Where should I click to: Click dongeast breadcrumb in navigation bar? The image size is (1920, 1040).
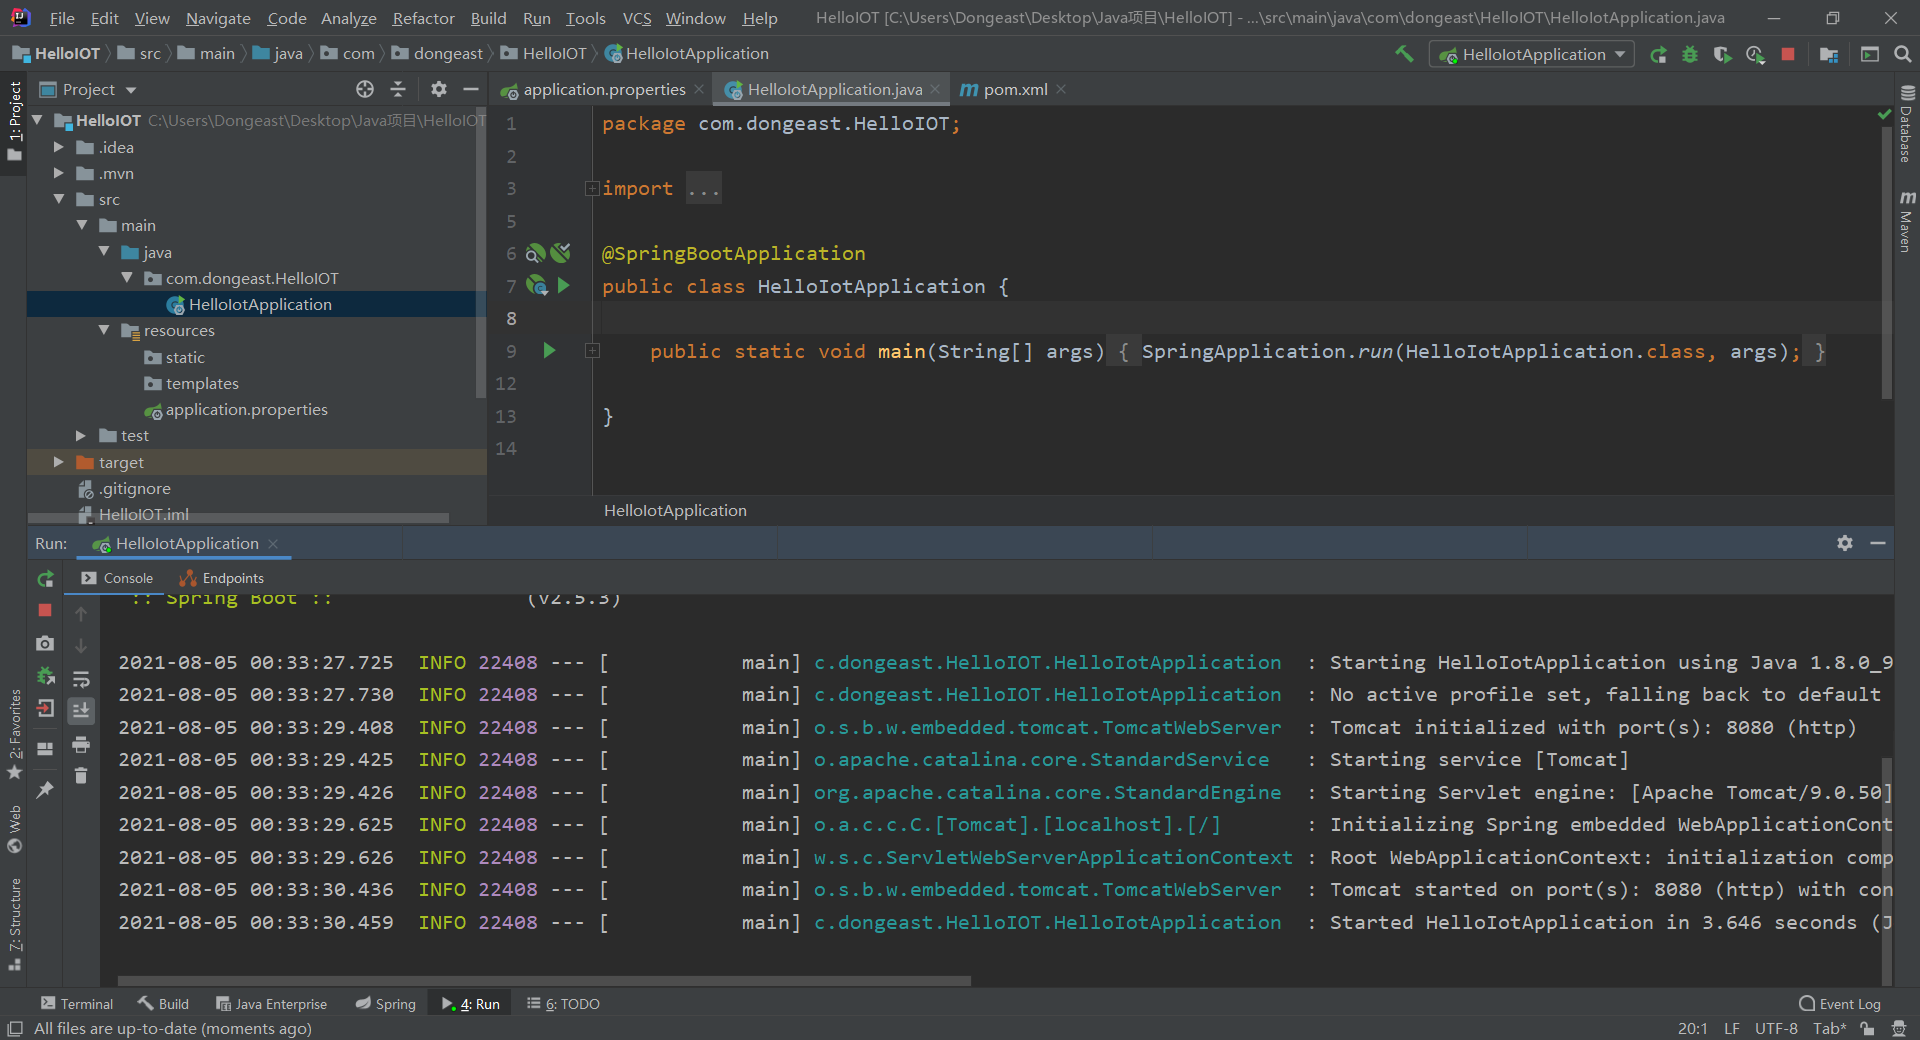pyautogui.click(x=437, y=54)
